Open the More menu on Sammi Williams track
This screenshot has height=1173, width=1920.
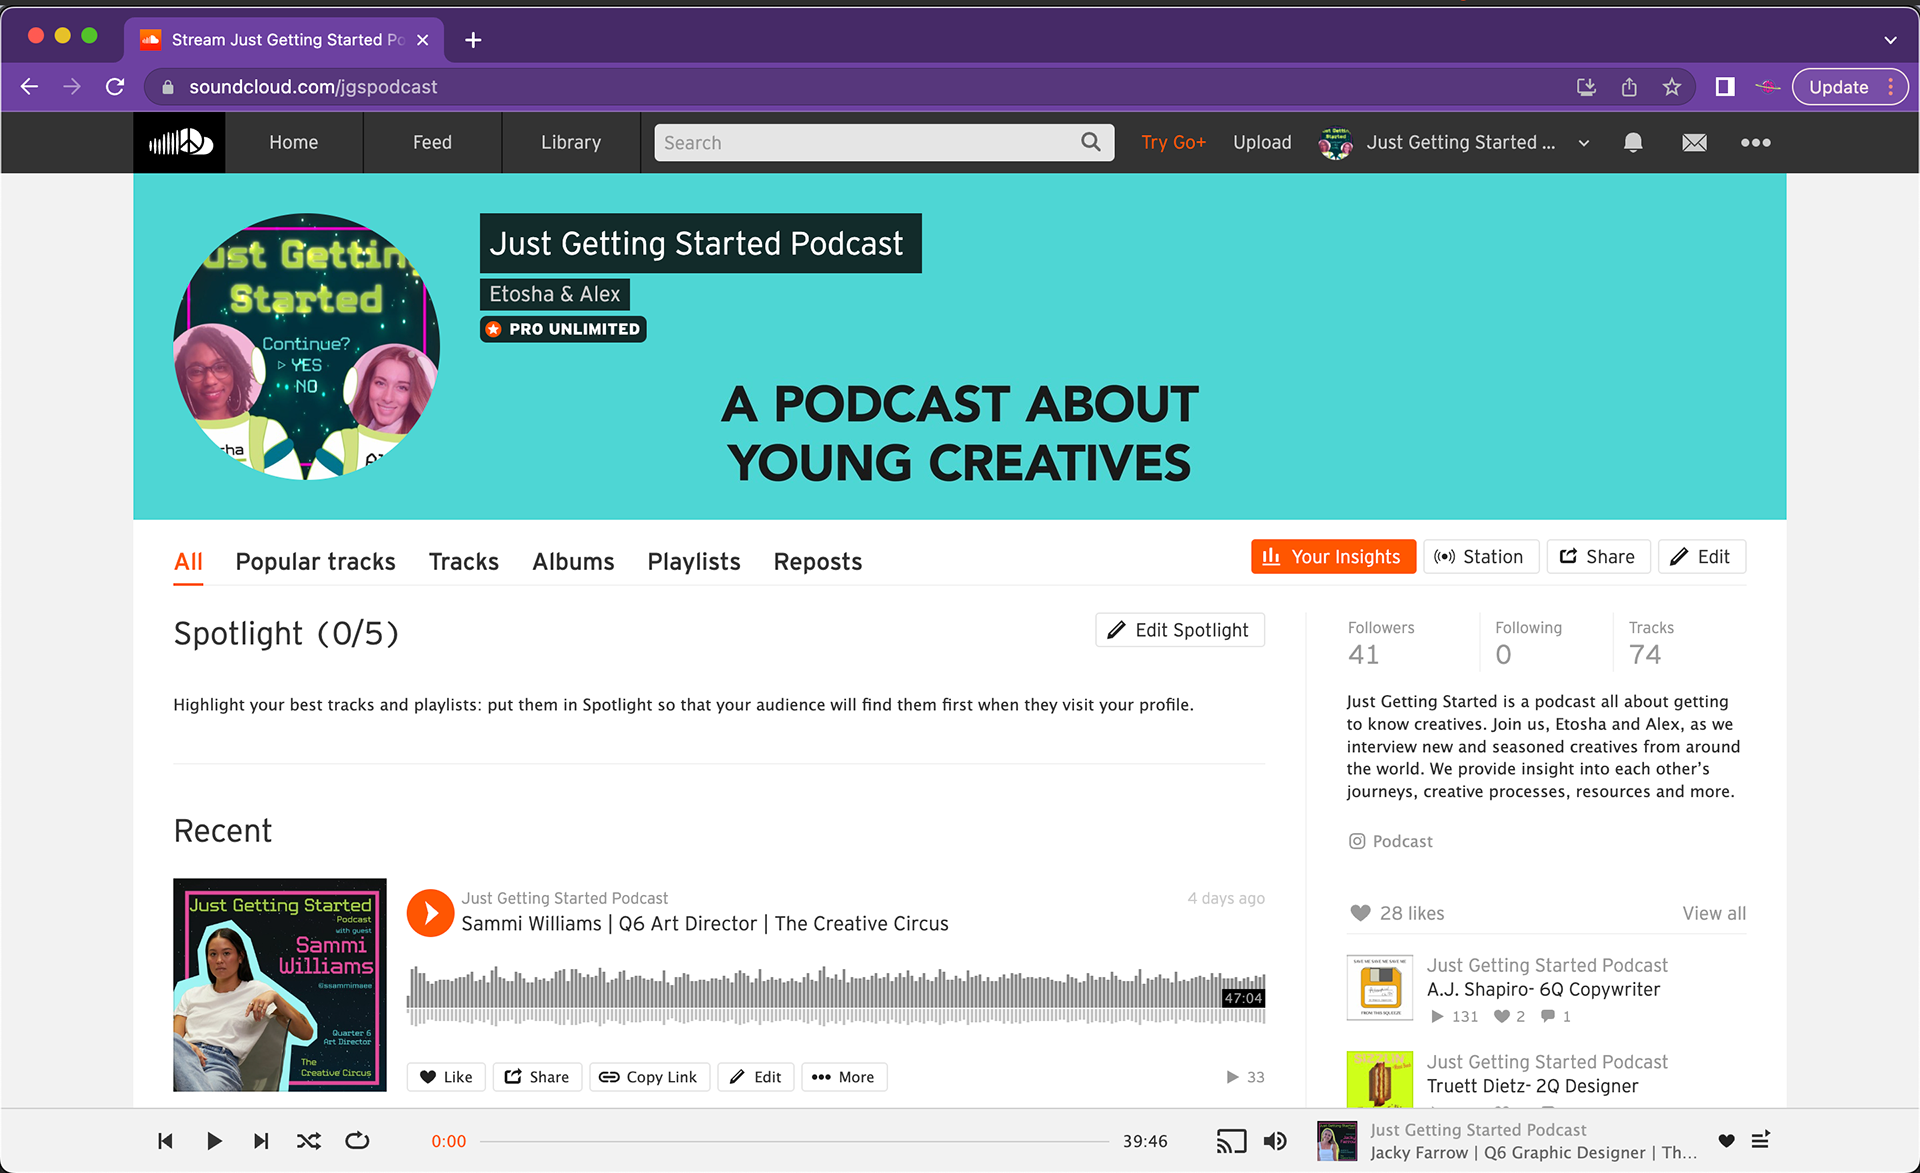tap(844, 1077)
